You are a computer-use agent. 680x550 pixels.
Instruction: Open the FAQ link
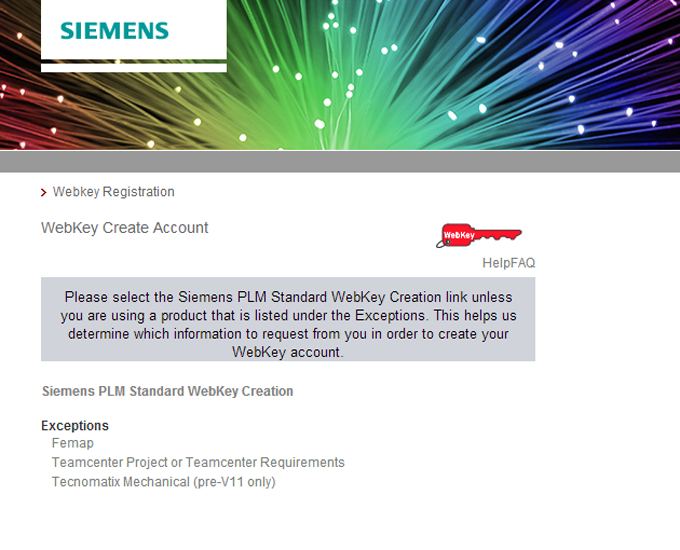pos(524,263)
